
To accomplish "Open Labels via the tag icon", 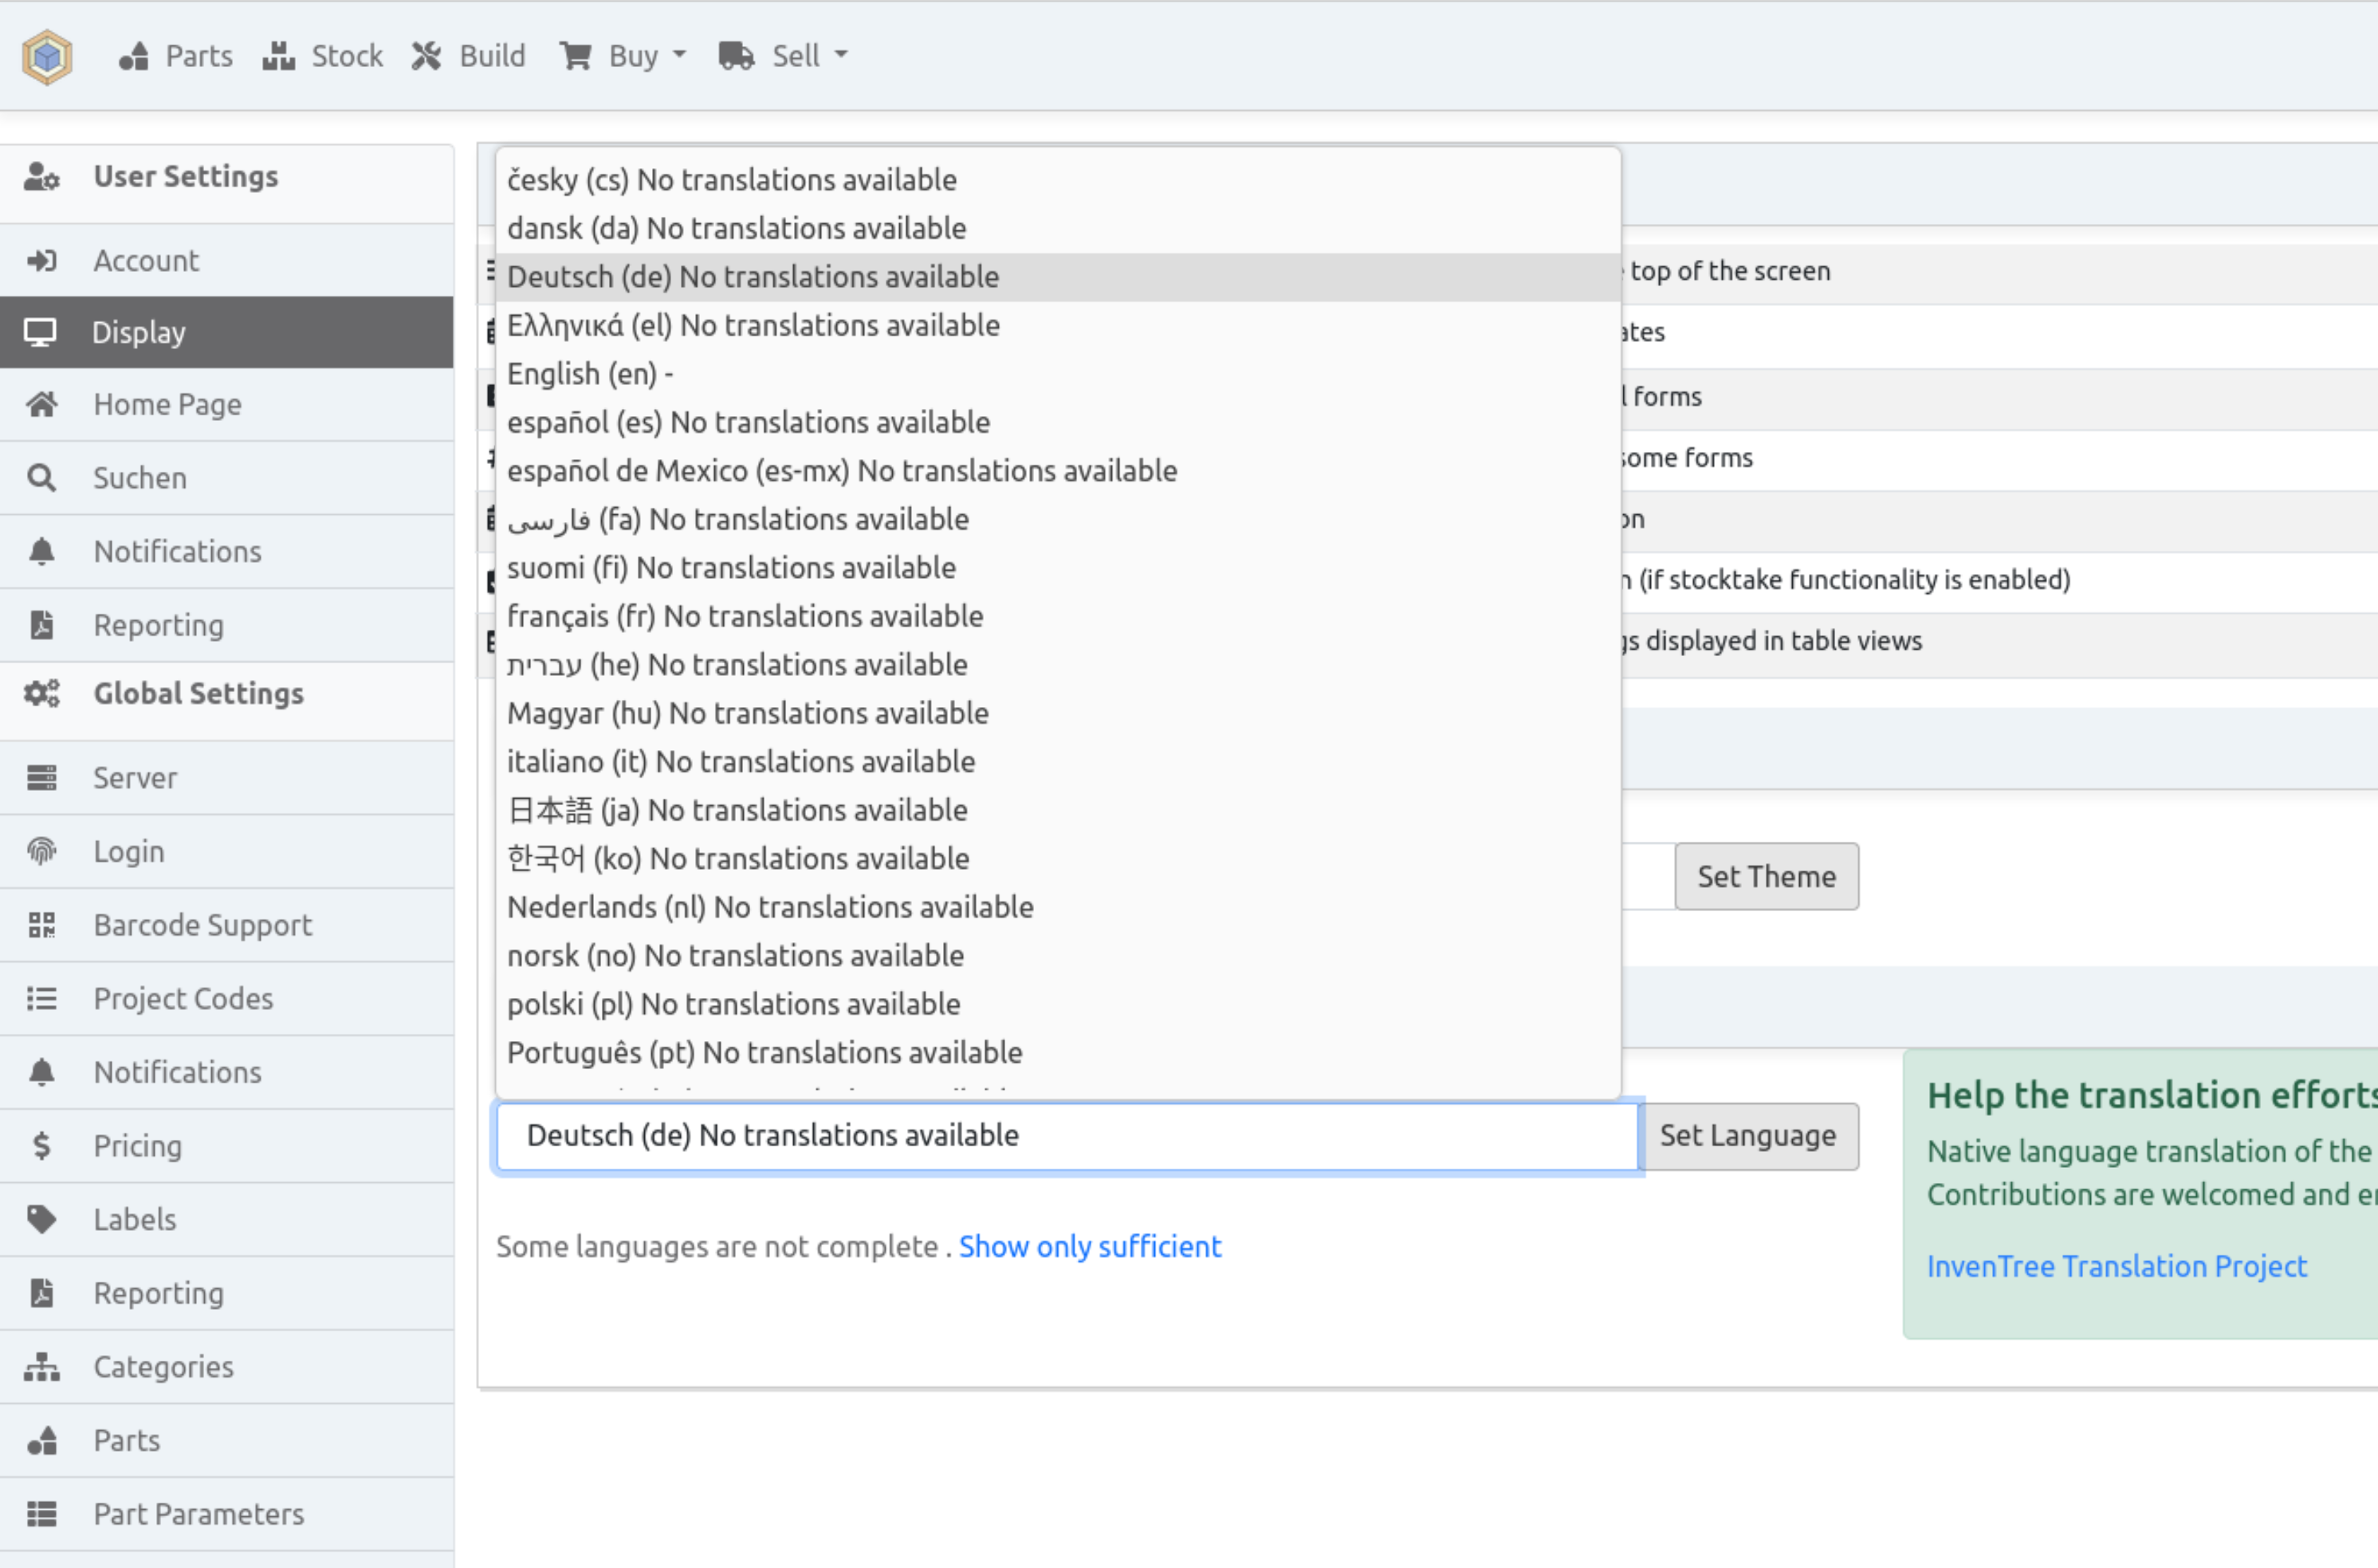I will [x=42, y=1219].
